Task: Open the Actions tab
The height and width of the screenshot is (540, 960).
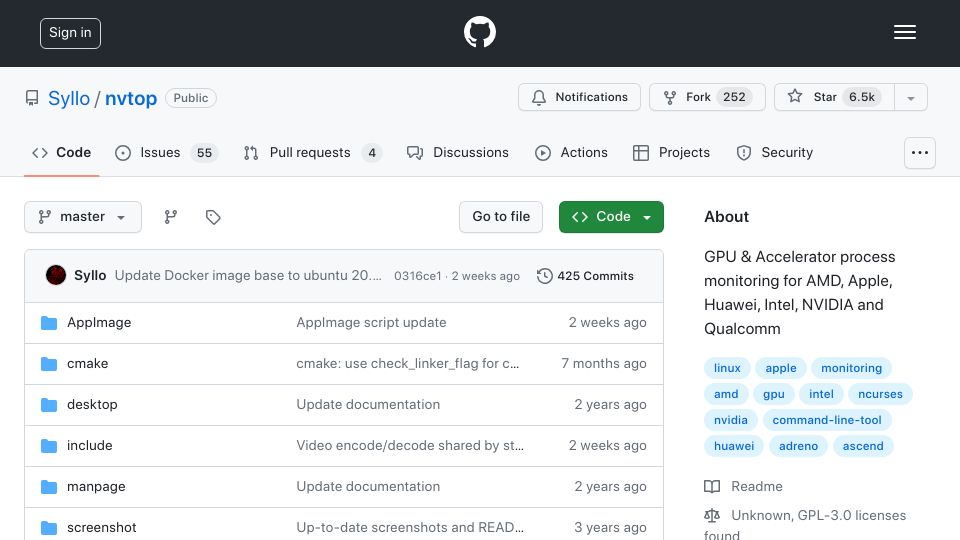Action: [x=571, y=152]
